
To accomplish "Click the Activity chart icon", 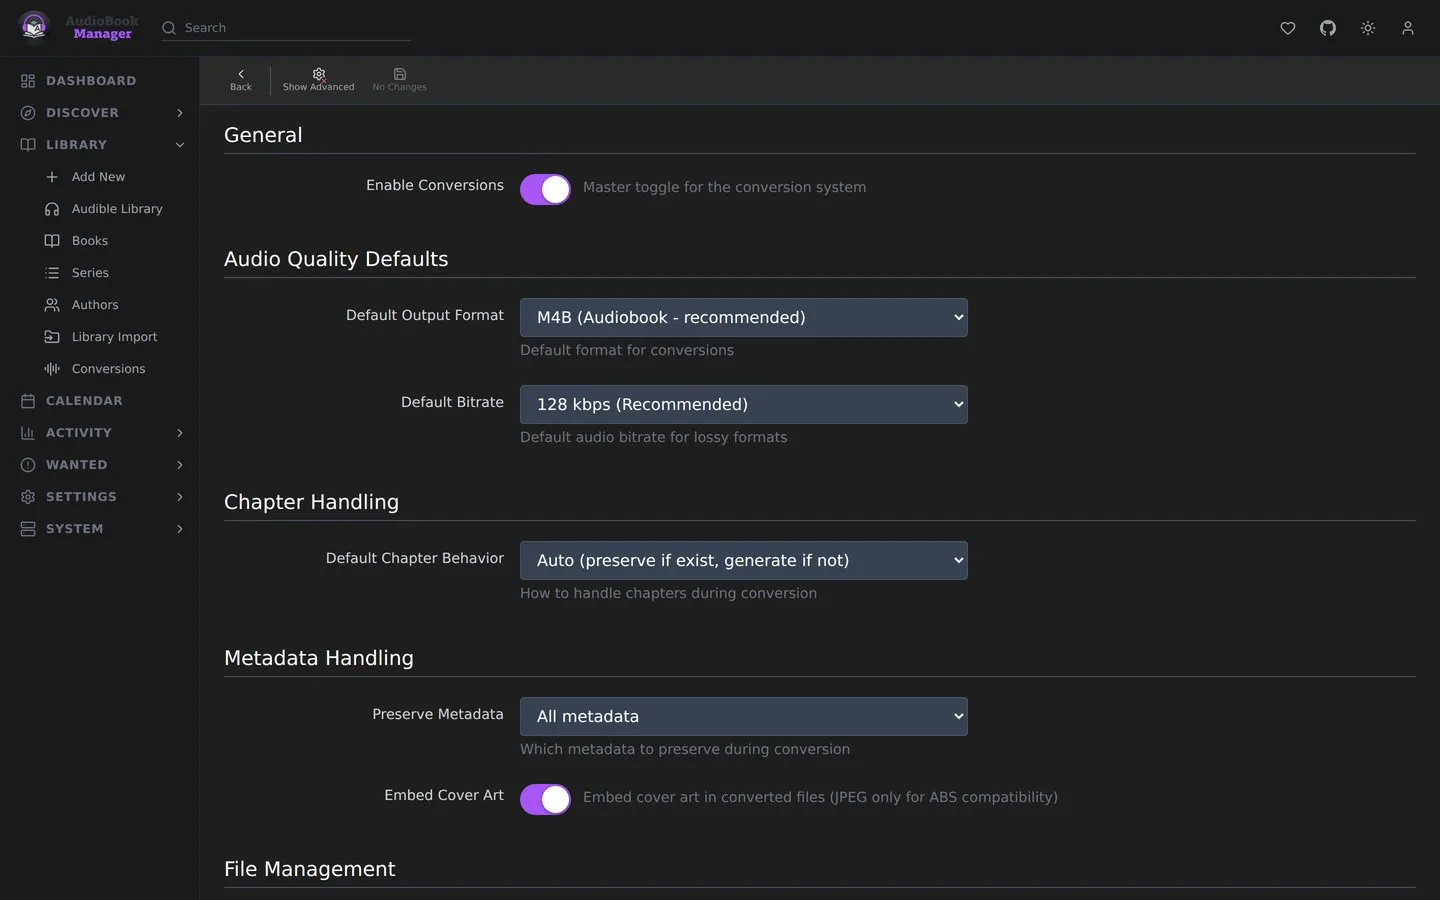I will [28, 433].
